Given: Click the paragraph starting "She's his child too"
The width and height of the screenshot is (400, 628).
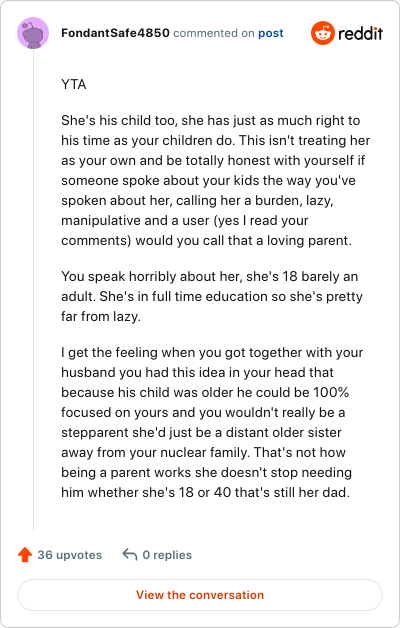Looking at the screenshot, I should tap(215, 180).
